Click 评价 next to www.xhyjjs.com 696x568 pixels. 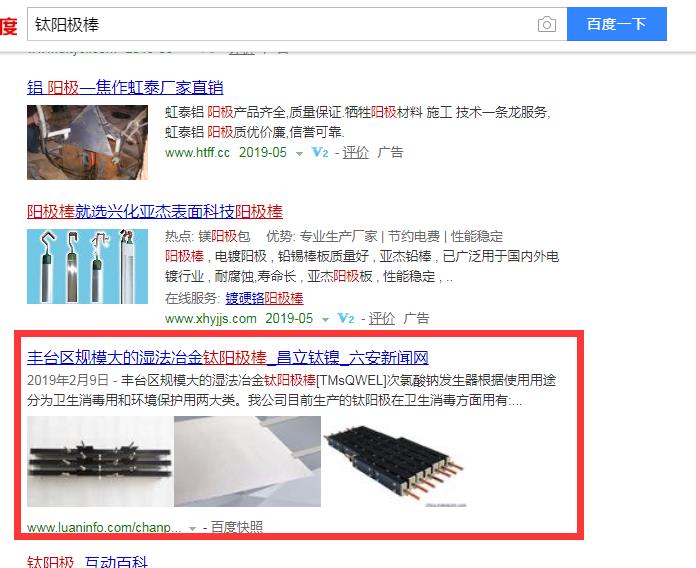382,319
